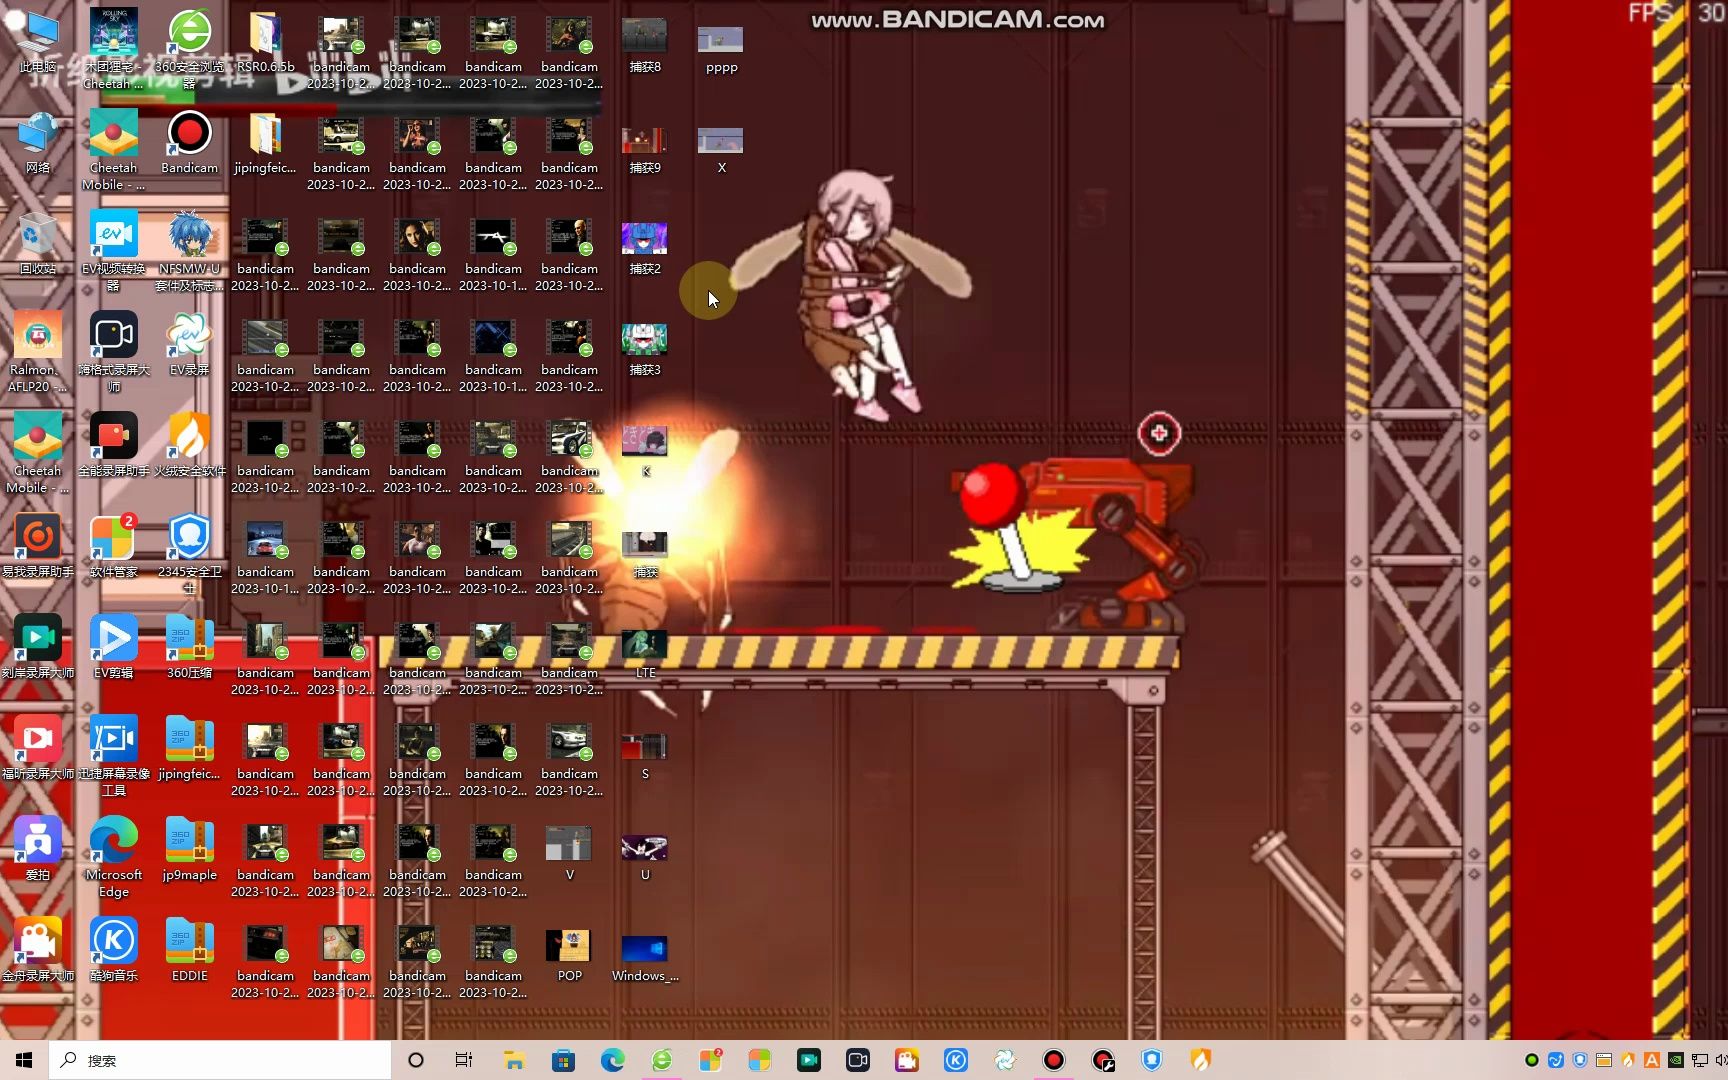Select the file named V
The image size is (1728, 1080).
pos(569,852)
